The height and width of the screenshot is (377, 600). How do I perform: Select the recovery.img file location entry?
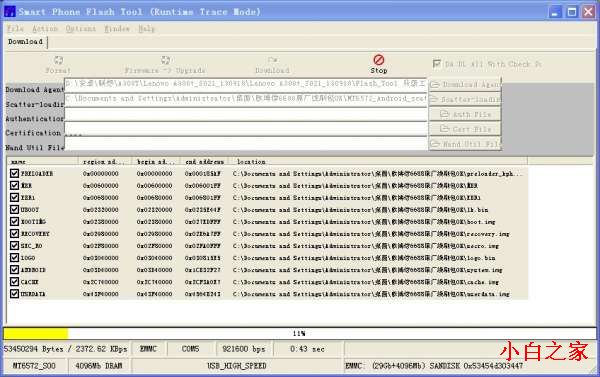[x=371, y=234]
